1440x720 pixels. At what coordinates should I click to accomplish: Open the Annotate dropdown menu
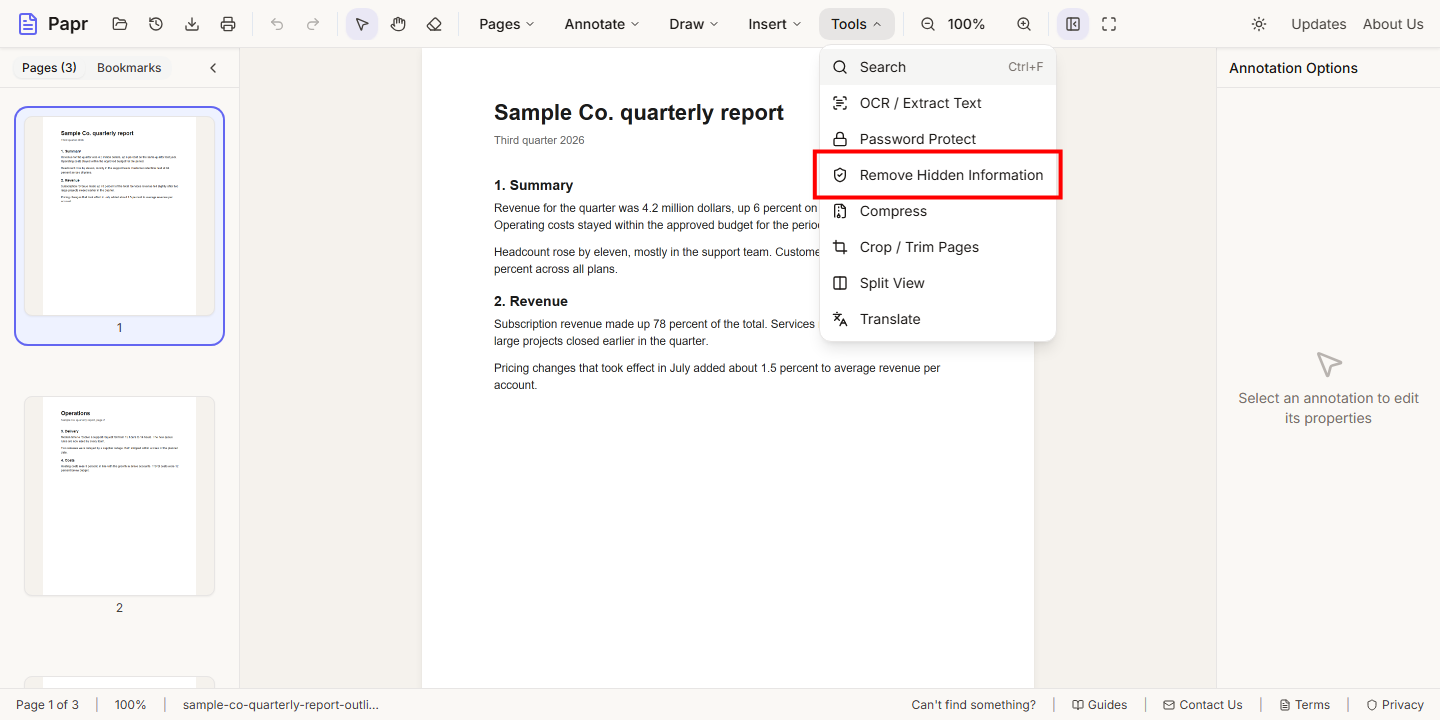(602, 24)
